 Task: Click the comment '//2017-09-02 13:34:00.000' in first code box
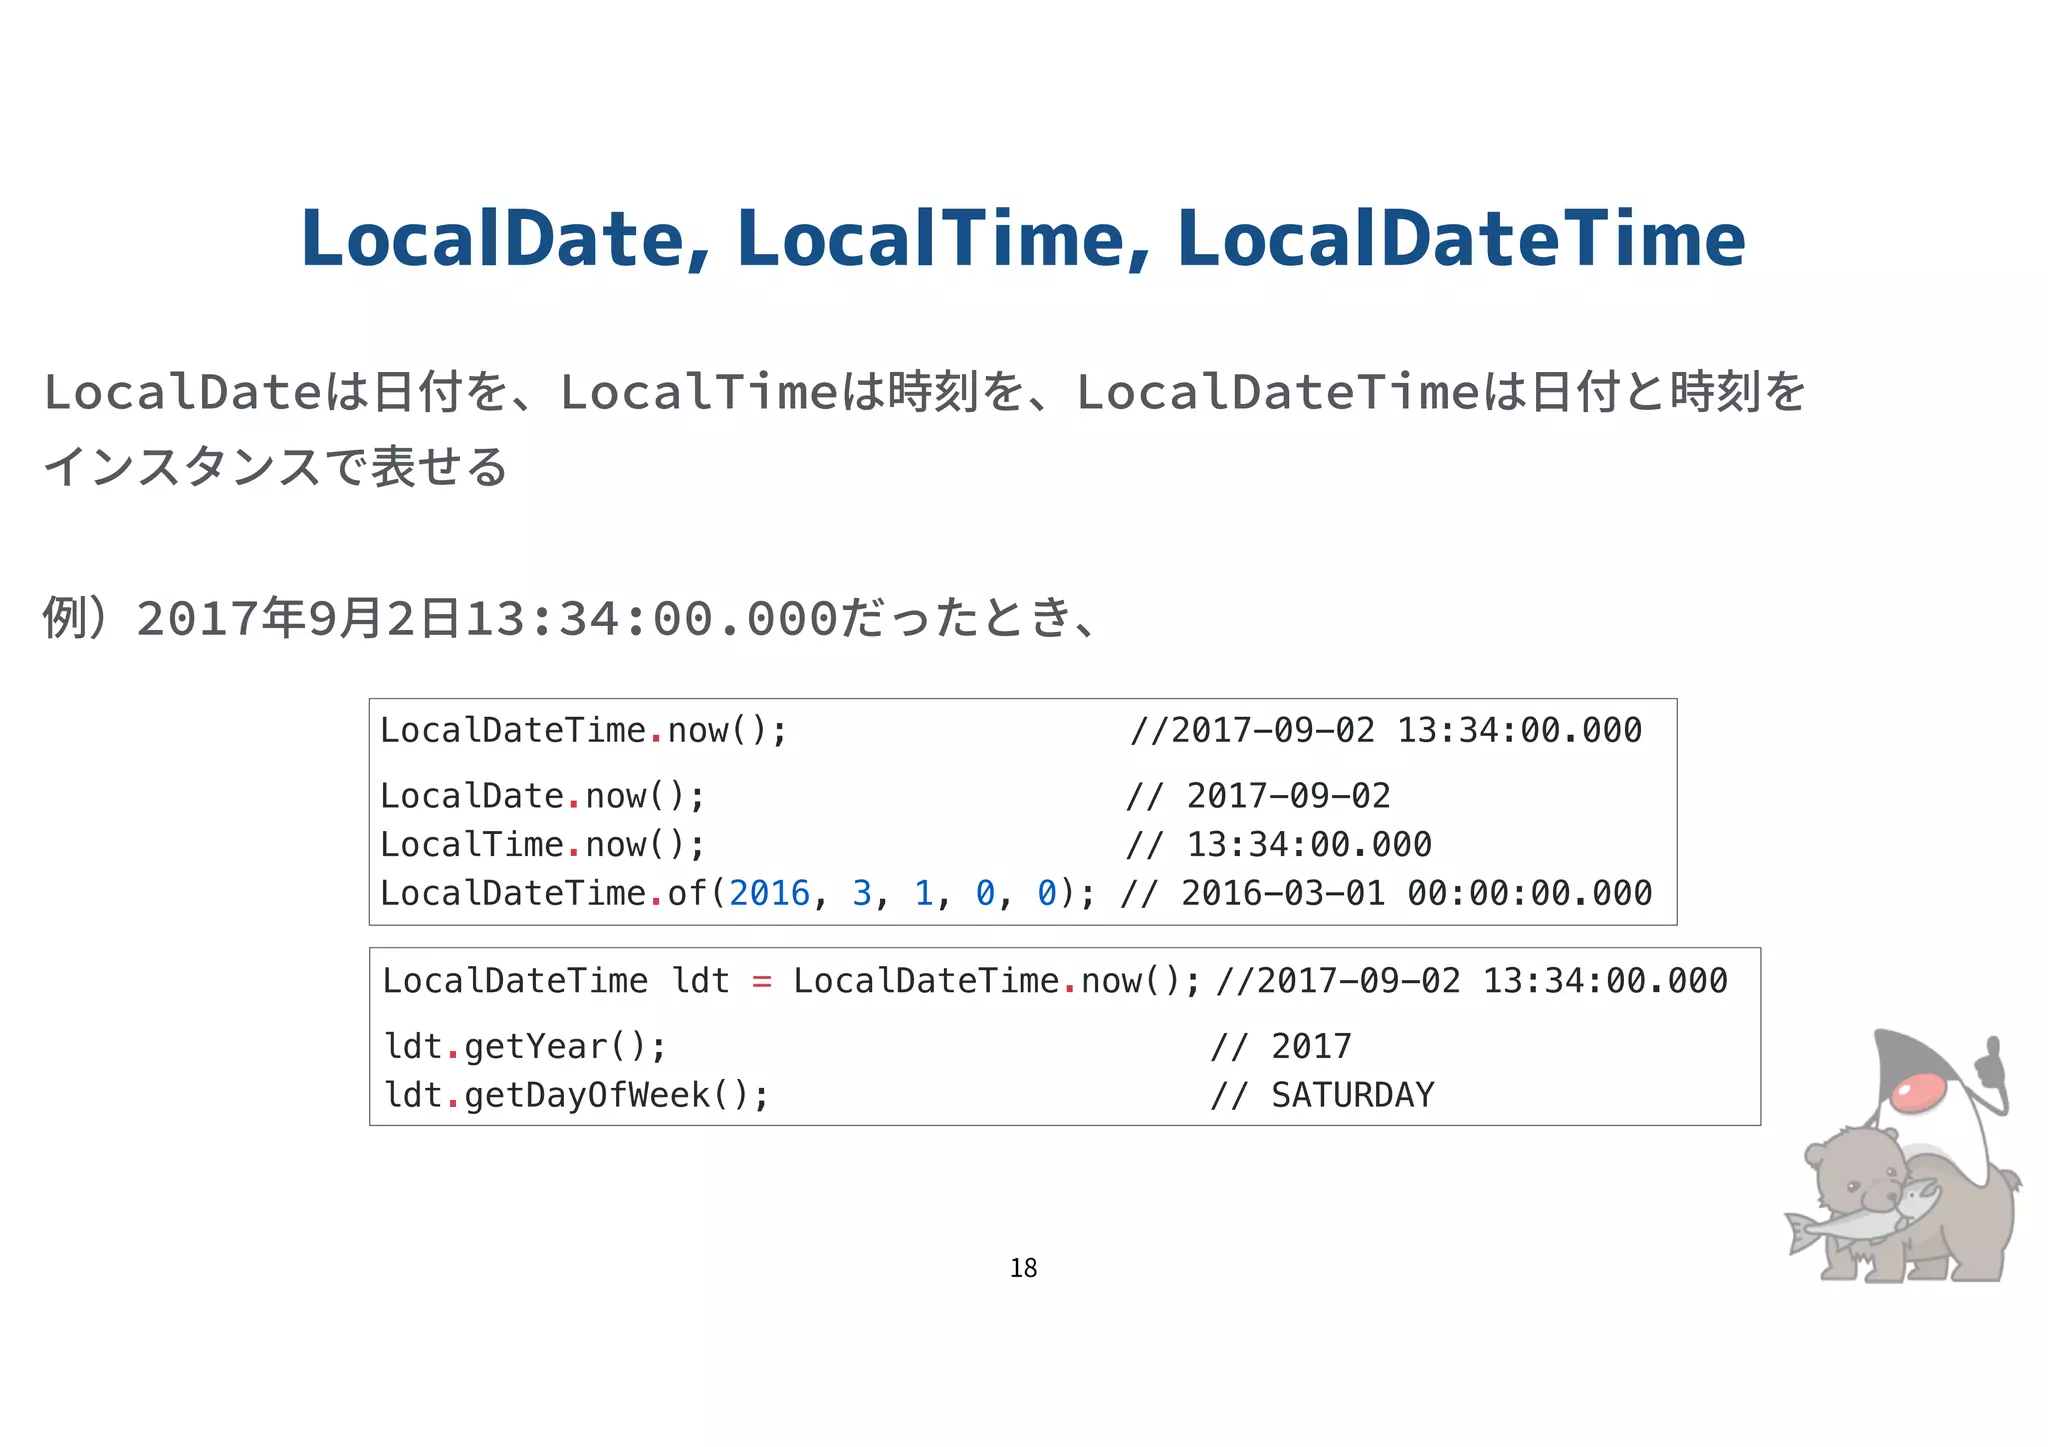pos(1386,730)
